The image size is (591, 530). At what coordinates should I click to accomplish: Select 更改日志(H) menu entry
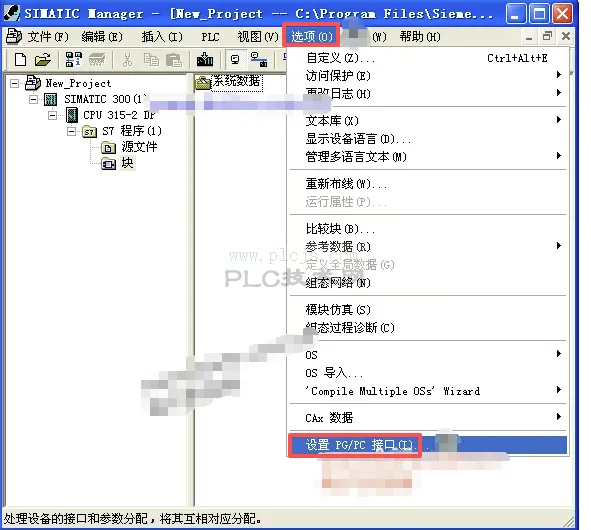[x=428, y=93]
